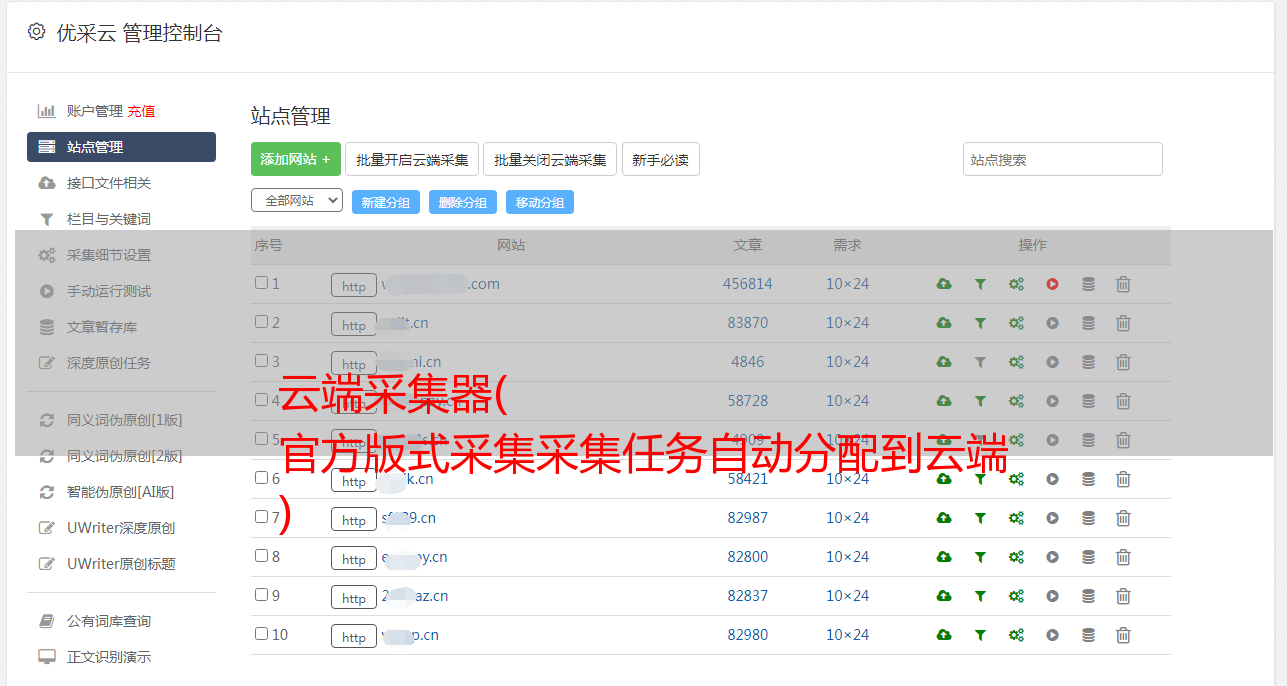Open gear settings icon in row 7
This screenshot has width=1287, height=686.
1016,518
